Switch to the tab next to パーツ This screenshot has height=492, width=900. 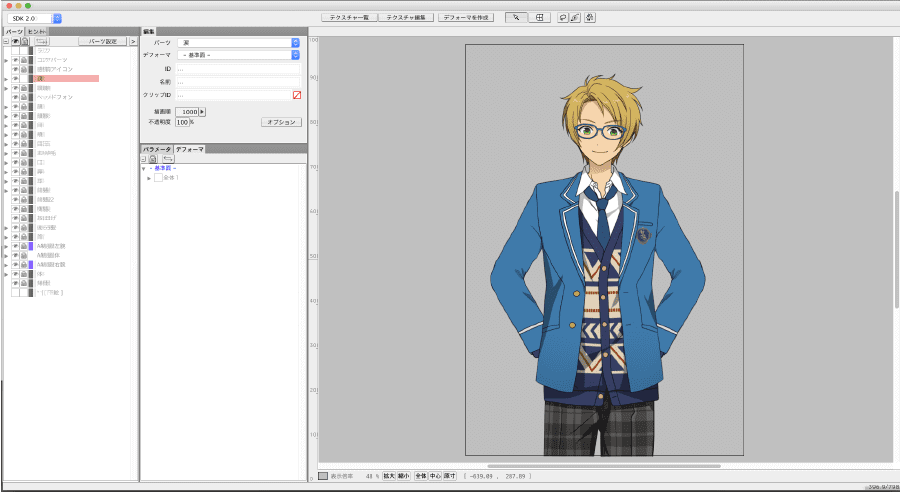[37, 31]
